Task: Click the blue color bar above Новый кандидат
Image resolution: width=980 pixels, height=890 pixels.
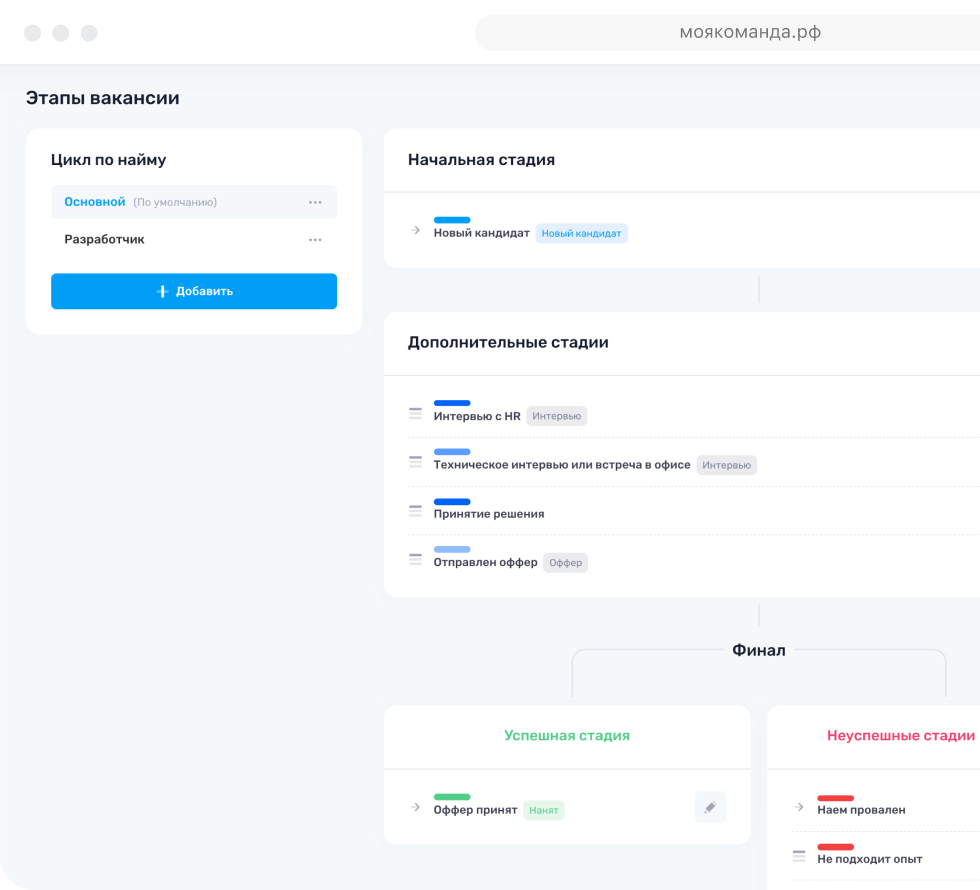Action: click(452, 220)
